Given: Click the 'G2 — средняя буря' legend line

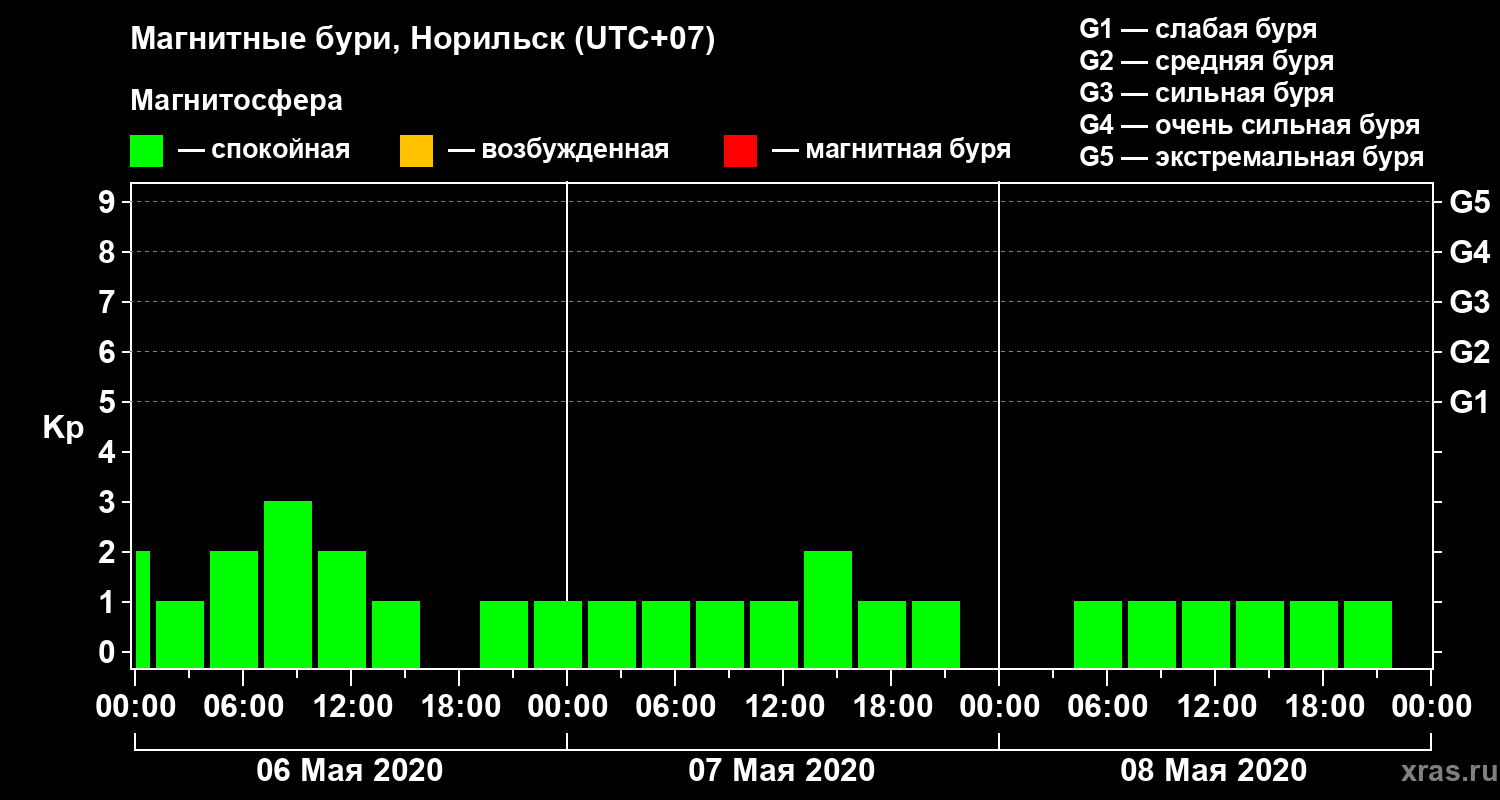Looking at the screenshot, I should (x=1206, y=61).
